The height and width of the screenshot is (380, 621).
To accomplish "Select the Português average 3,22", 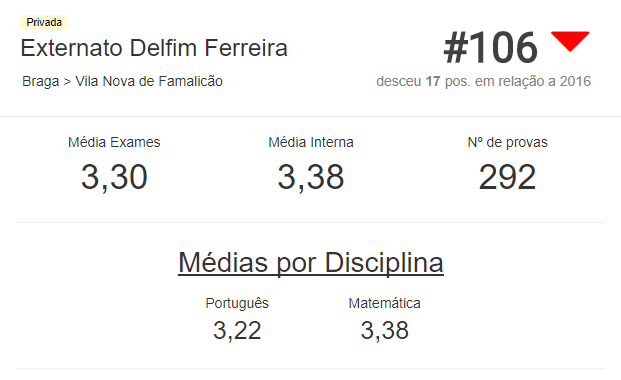I will [x=237, y=330].
